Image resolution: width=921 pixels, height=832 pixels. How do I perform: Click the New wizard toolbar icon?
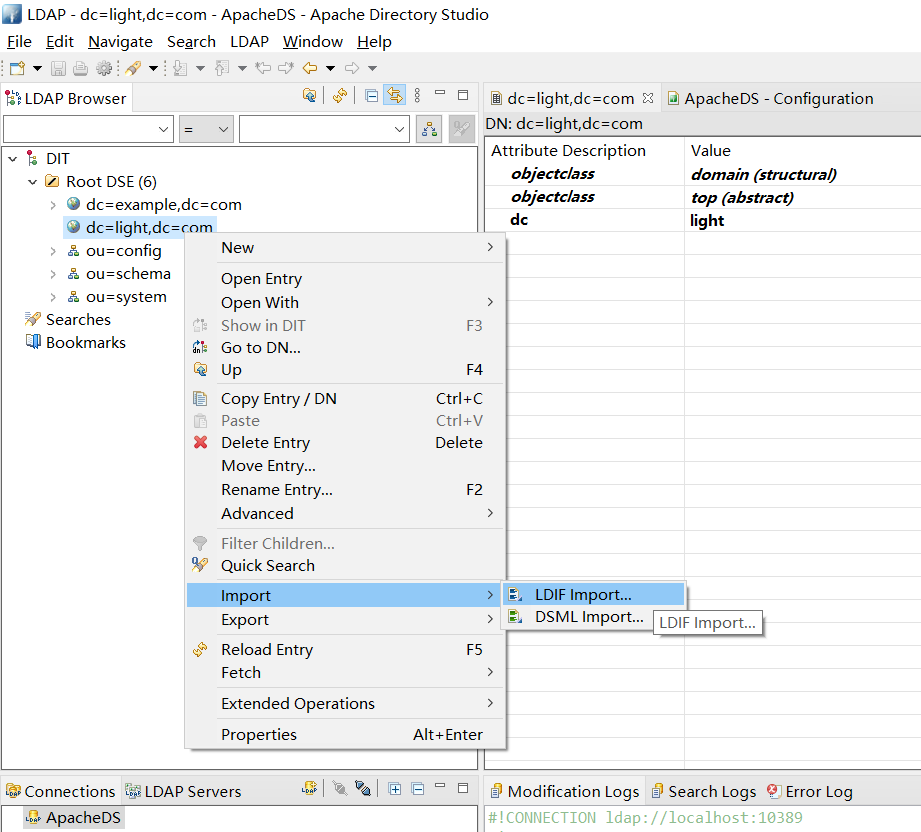tap(17, 68)
